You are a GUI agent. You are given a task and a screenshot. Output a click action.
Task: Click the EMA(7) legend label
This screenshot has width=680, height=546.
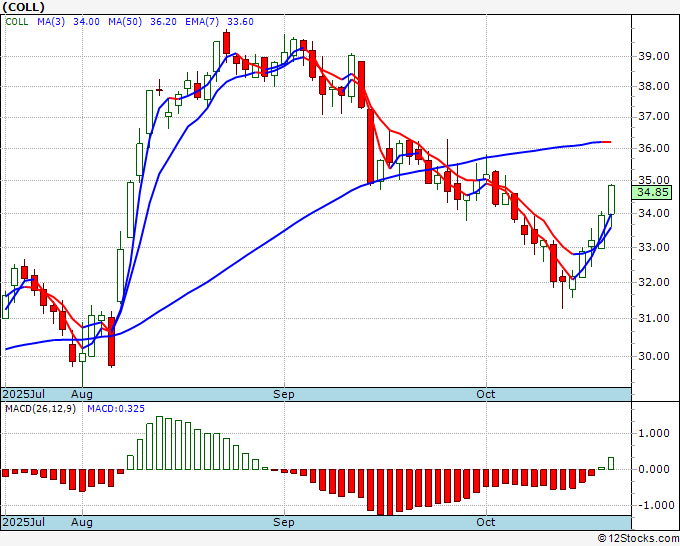coord(202,22)
